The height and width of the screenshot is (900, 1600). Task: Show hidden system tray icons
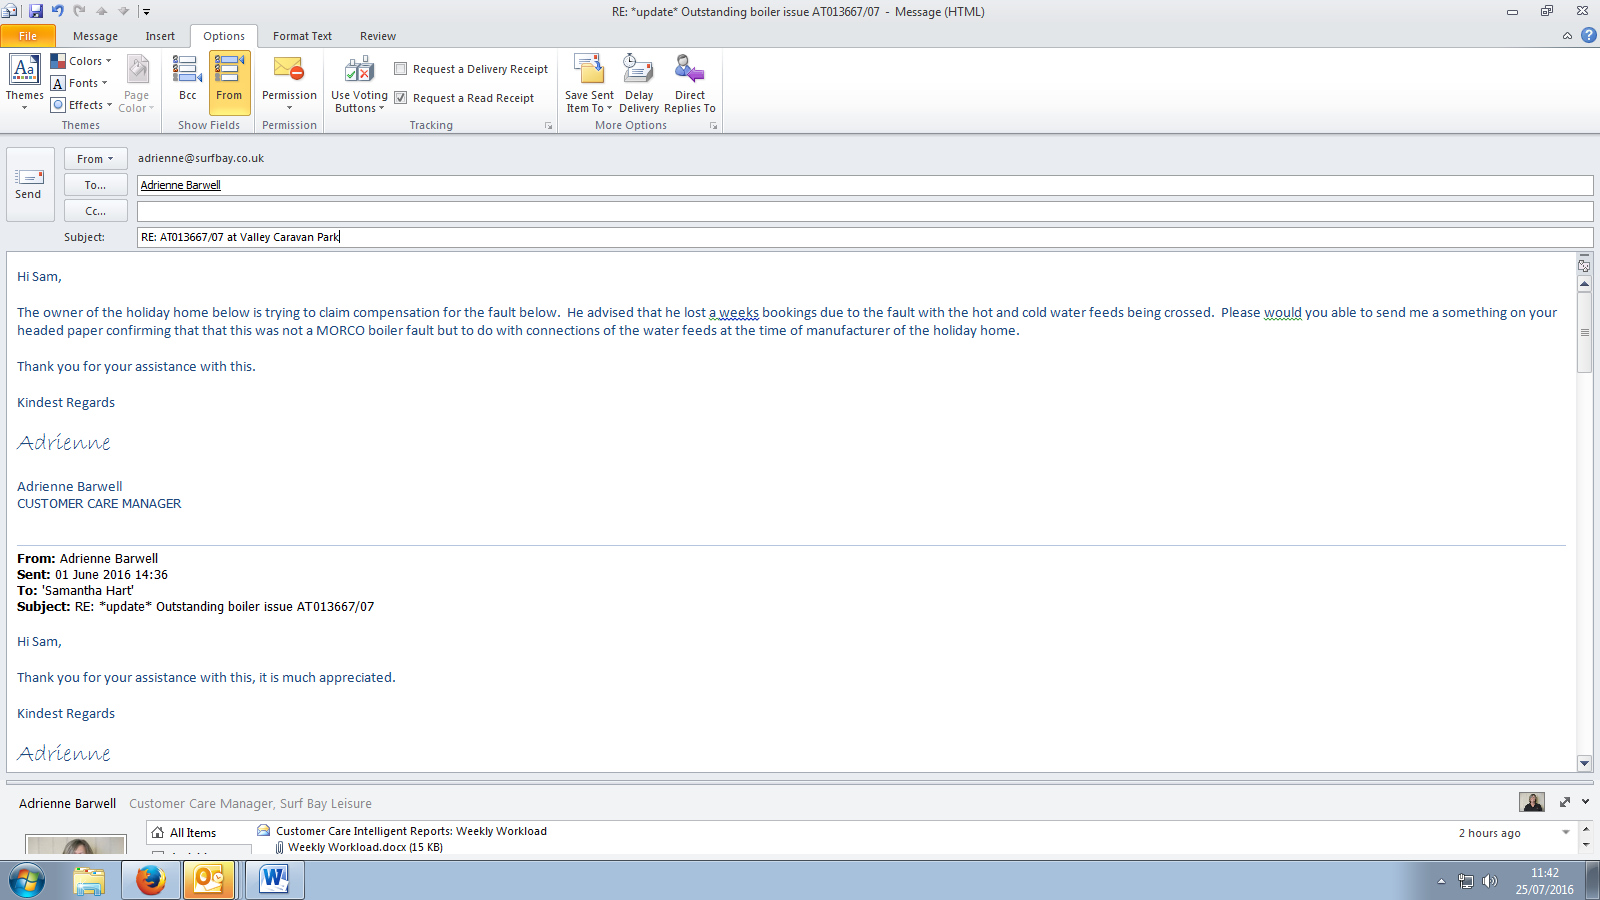(1441, 881)
